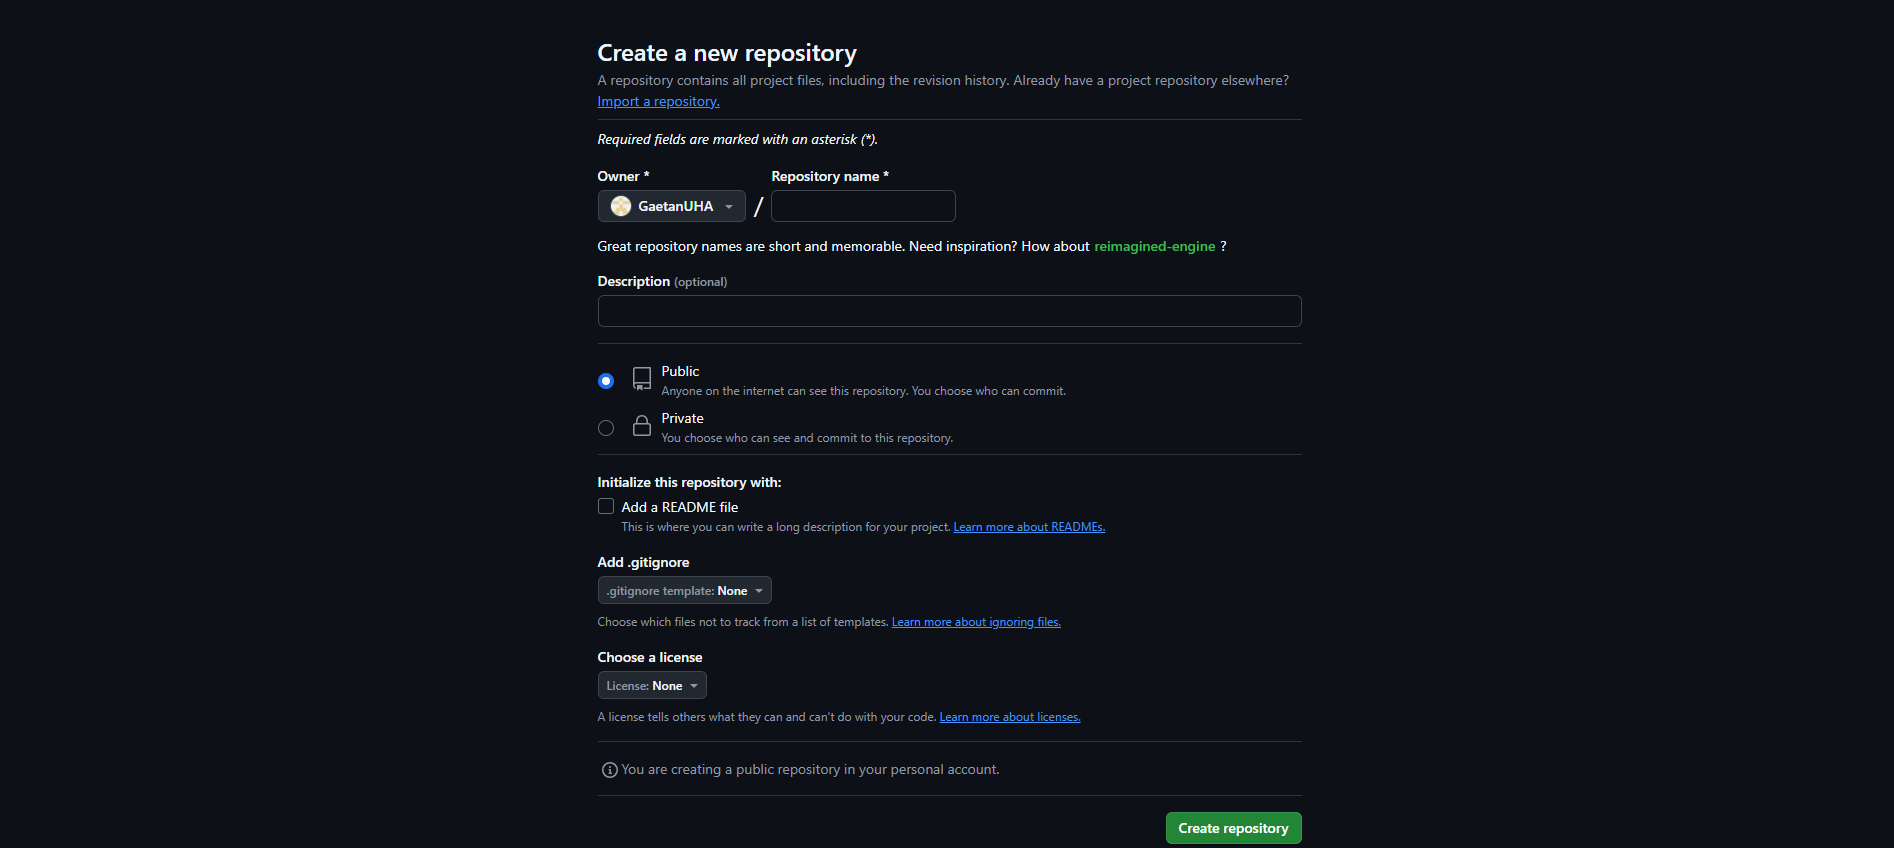This screenshot has width=1894, height=848.
Task: Click the info icon beside public repository notice
Action: (609, 770)
